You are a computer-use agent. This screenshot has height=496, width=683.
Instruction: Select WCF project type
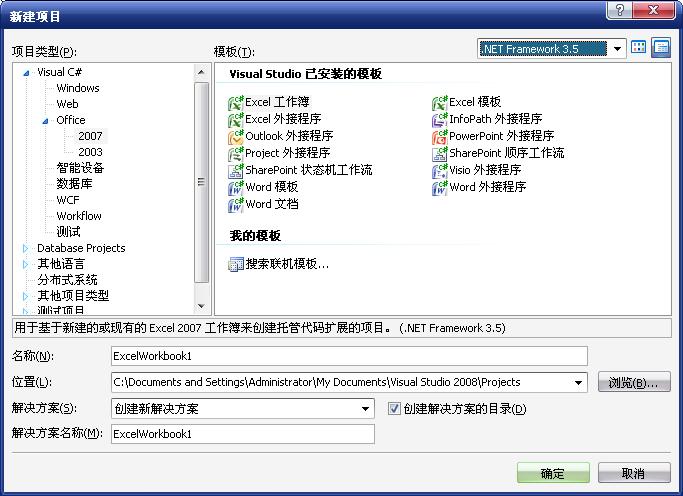tap(68, 200)
